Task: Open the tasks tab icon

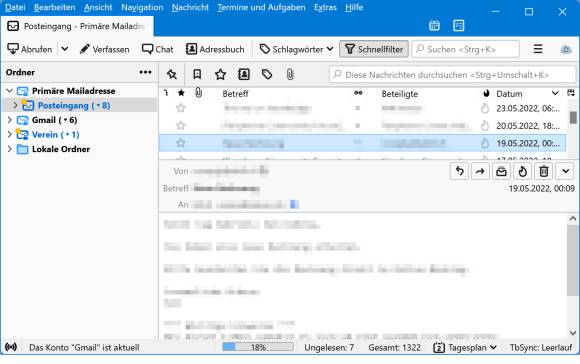Action: (458, 26)
